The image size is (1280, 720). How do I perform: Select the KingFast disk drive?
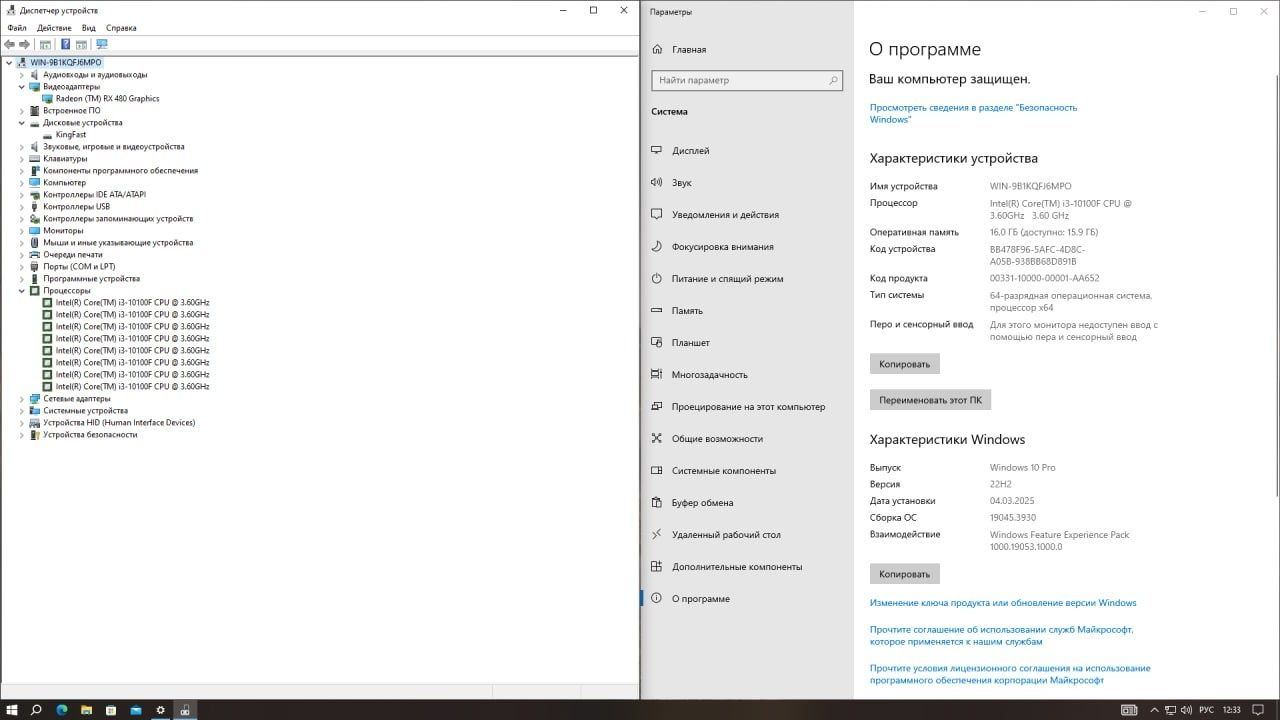pyautogui.click(x=70, y=134)
